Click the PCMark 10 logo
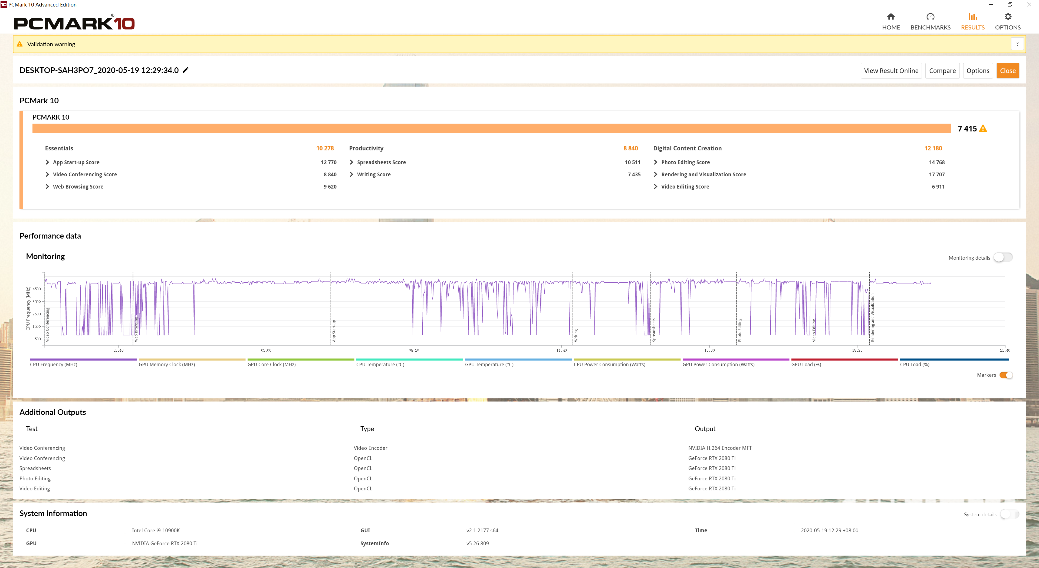 pos(74,23)
